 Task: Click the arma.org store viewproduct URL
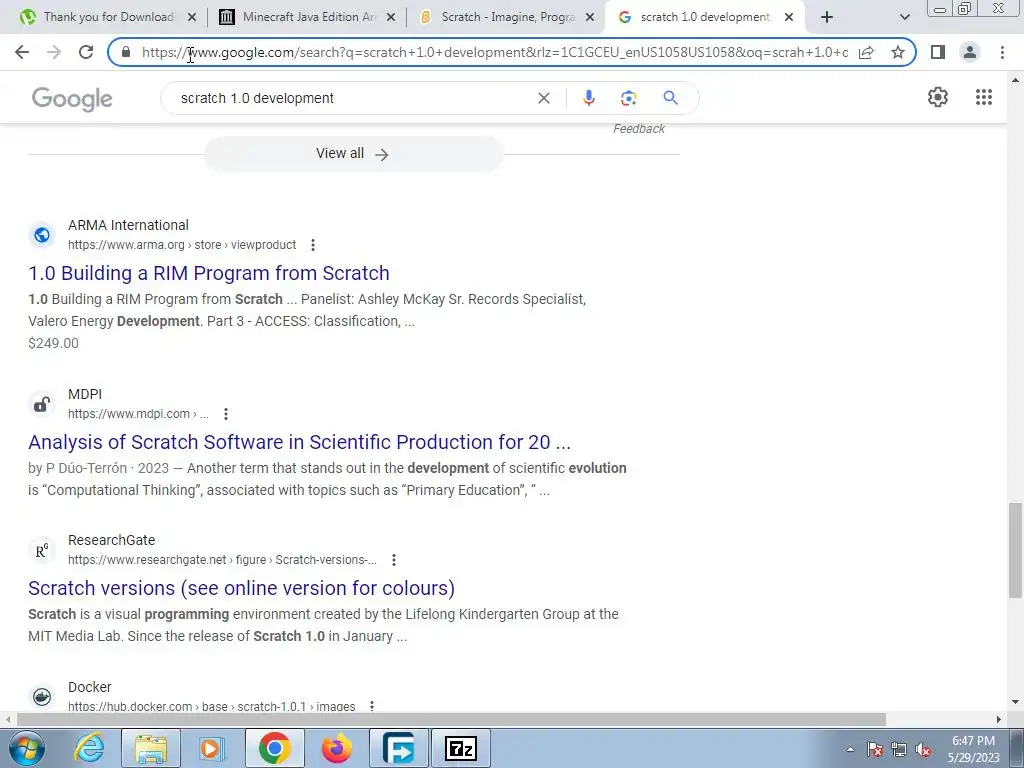(182, 245)
